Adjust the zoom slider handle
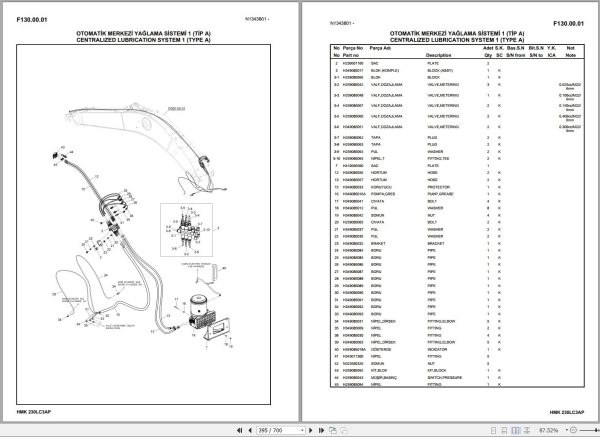The image size is (600, 437). pyautogui.click(x=598, y=430)
